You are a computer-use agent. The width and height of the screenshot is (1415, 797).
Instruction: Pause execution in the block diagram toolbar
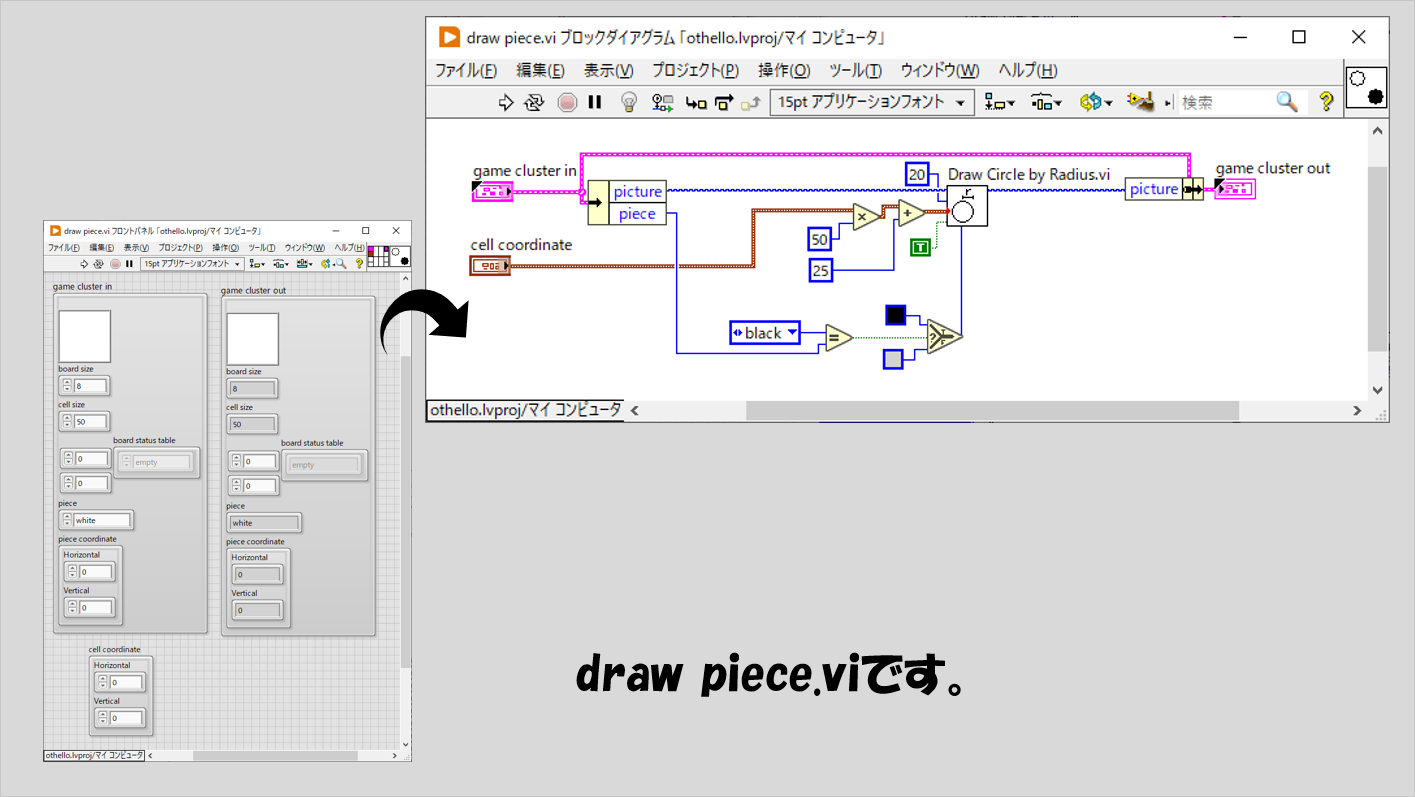point(595,102)
